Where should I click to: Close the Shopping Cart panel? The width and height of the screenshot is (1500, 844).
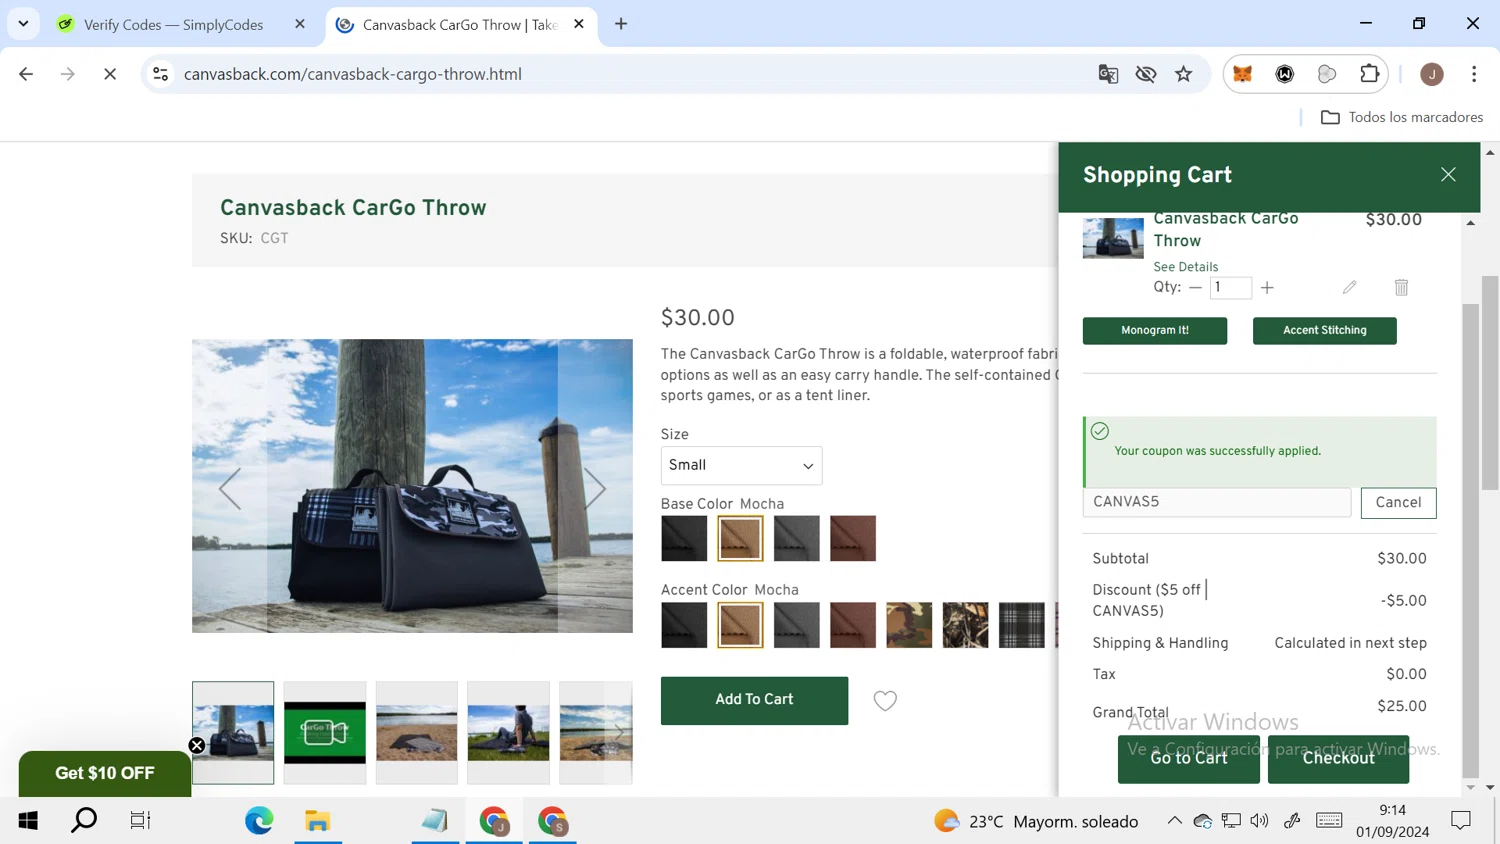[x=1448, y=175]
